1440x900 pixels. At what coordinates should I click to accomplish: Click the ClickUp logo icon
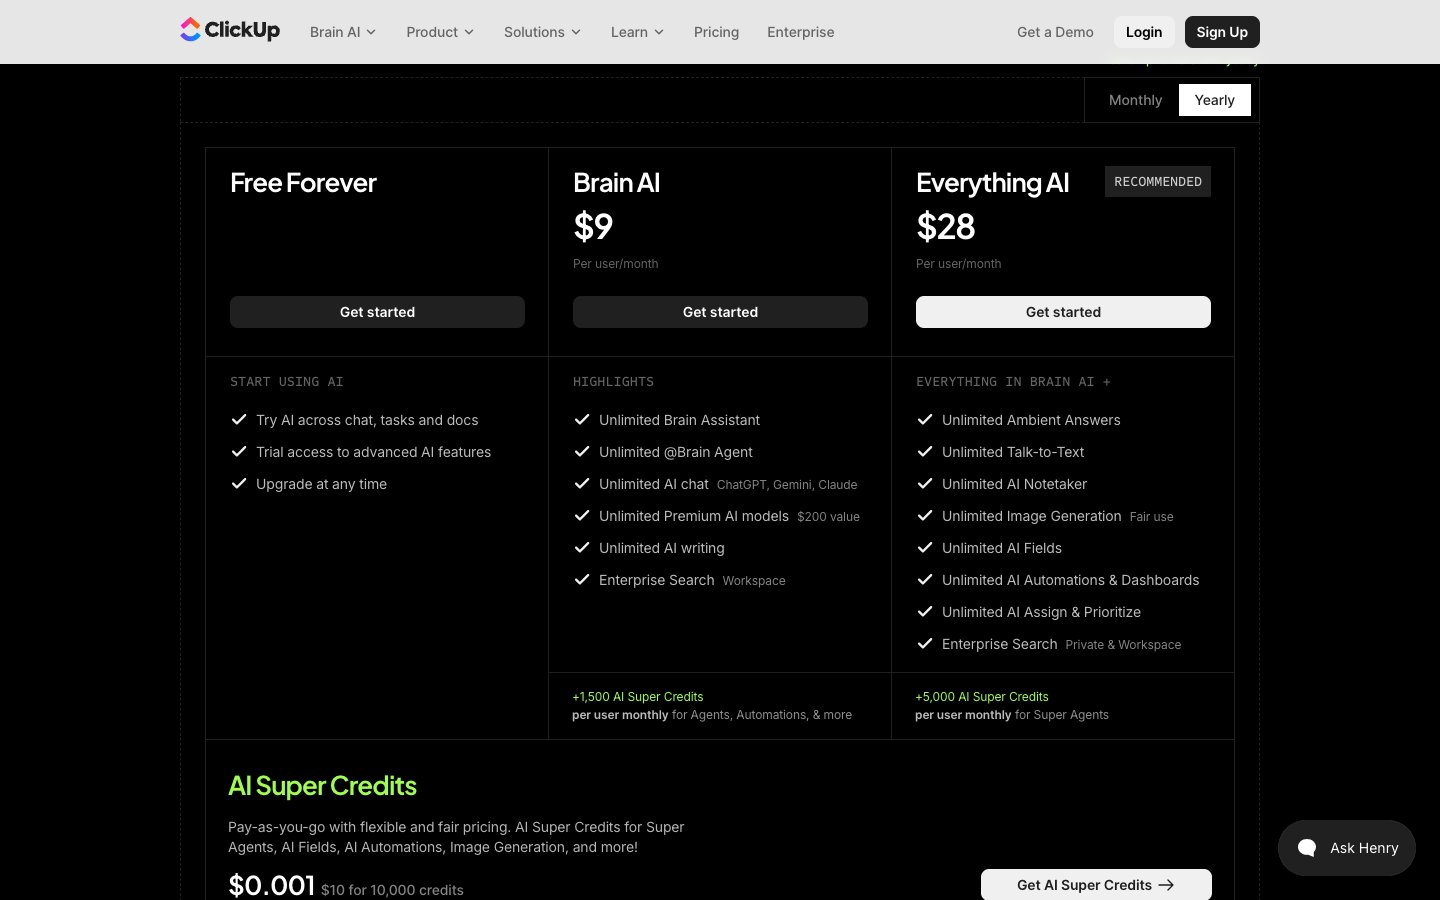tap(190, 30)
